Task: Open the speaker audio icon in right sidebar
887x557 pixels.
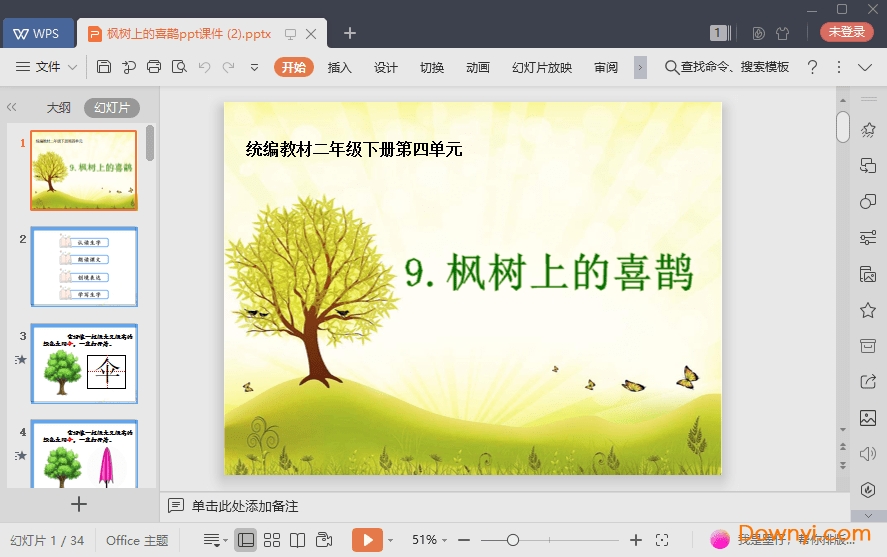Action: [x=868, y=454]
